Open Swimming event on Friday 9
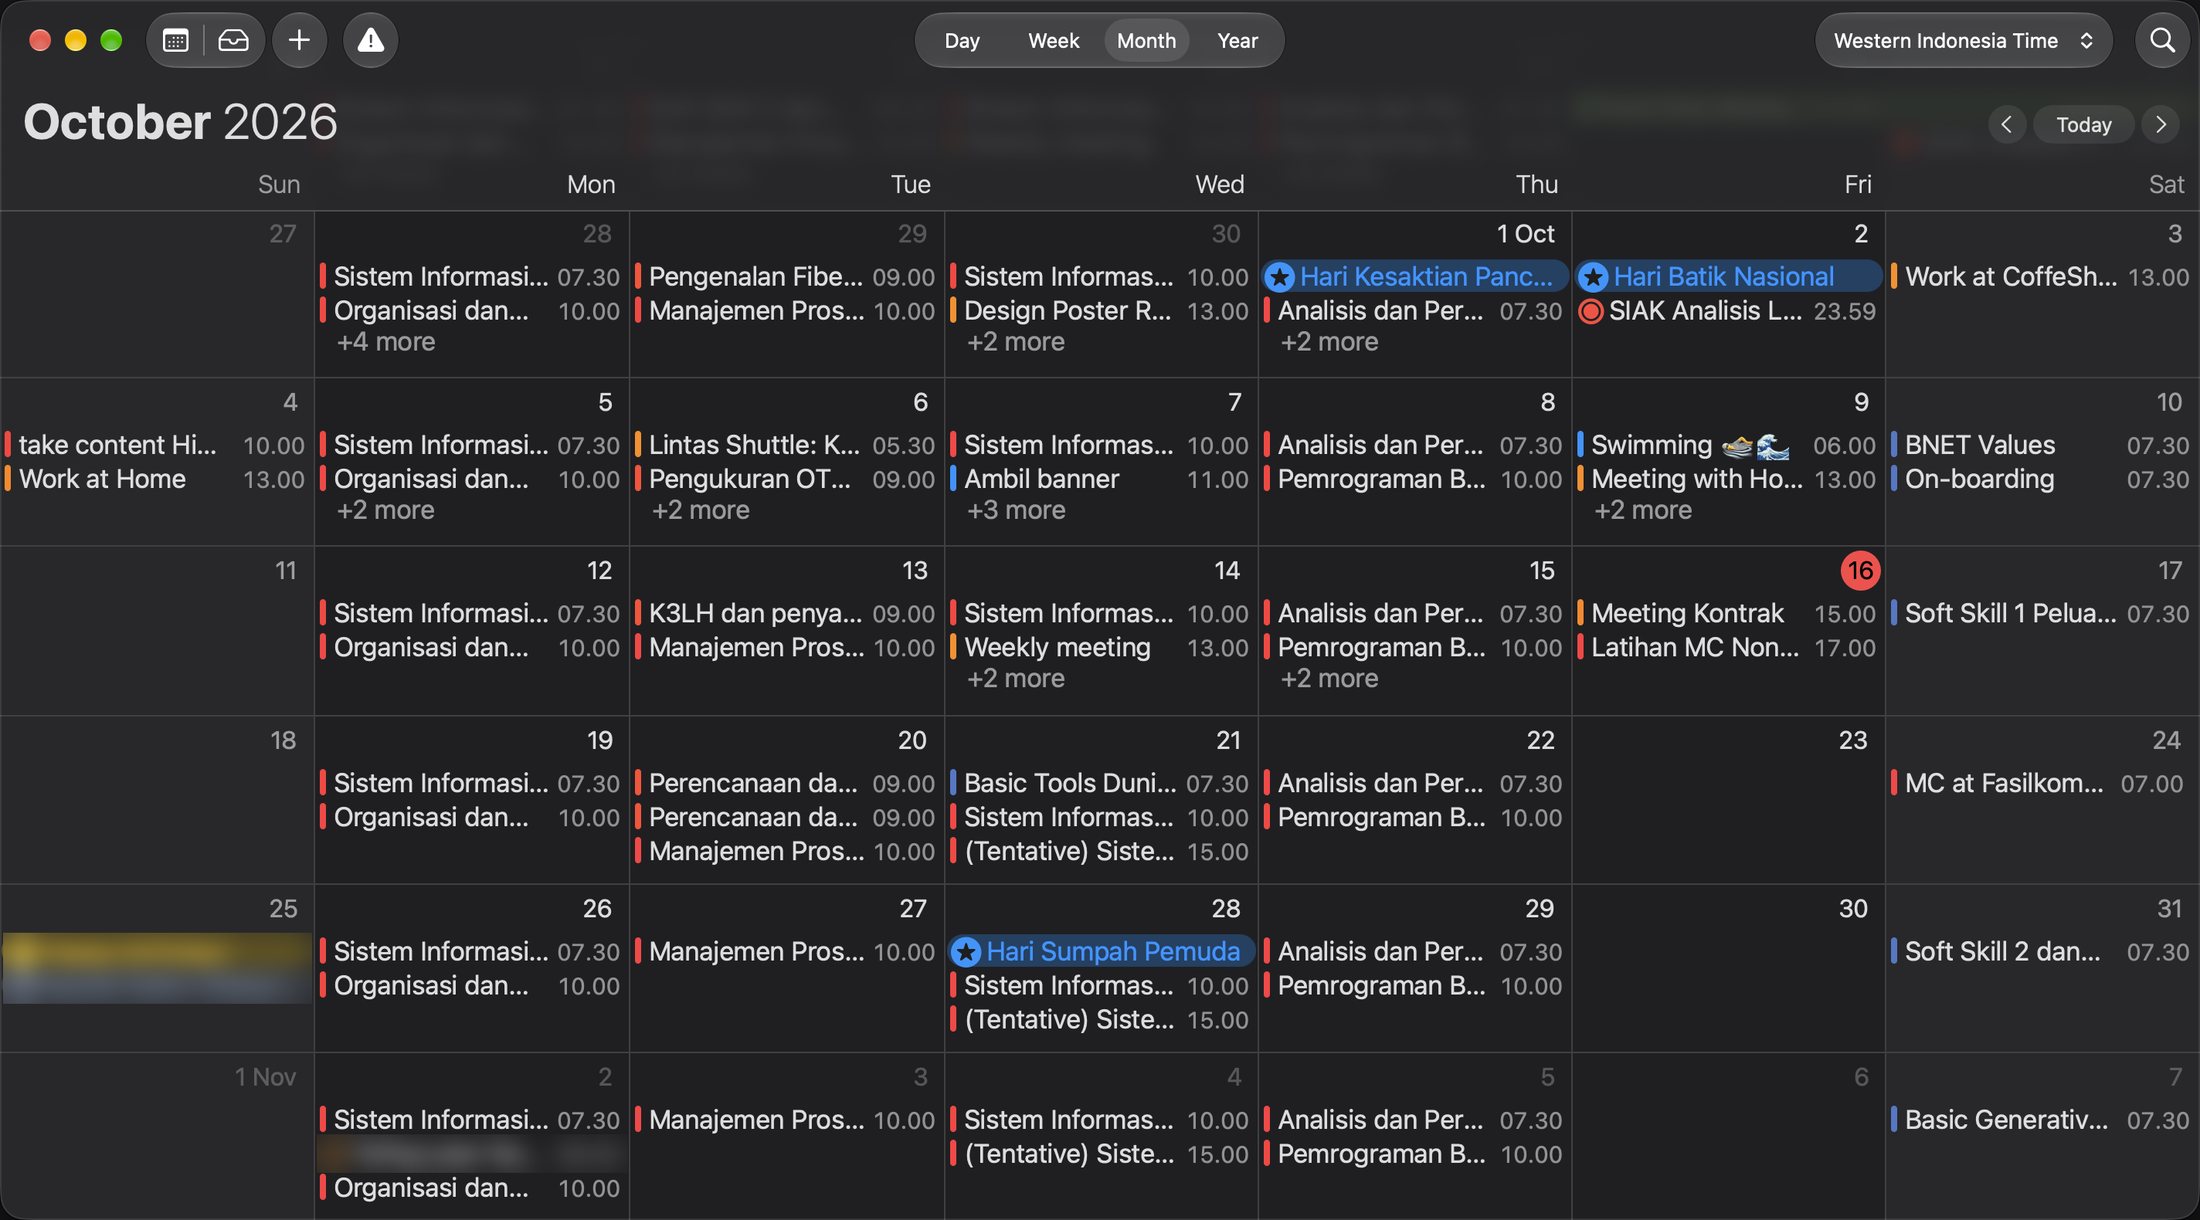The height and width of the screenshot is (1220, 2200). click(x=1727, y=445)
